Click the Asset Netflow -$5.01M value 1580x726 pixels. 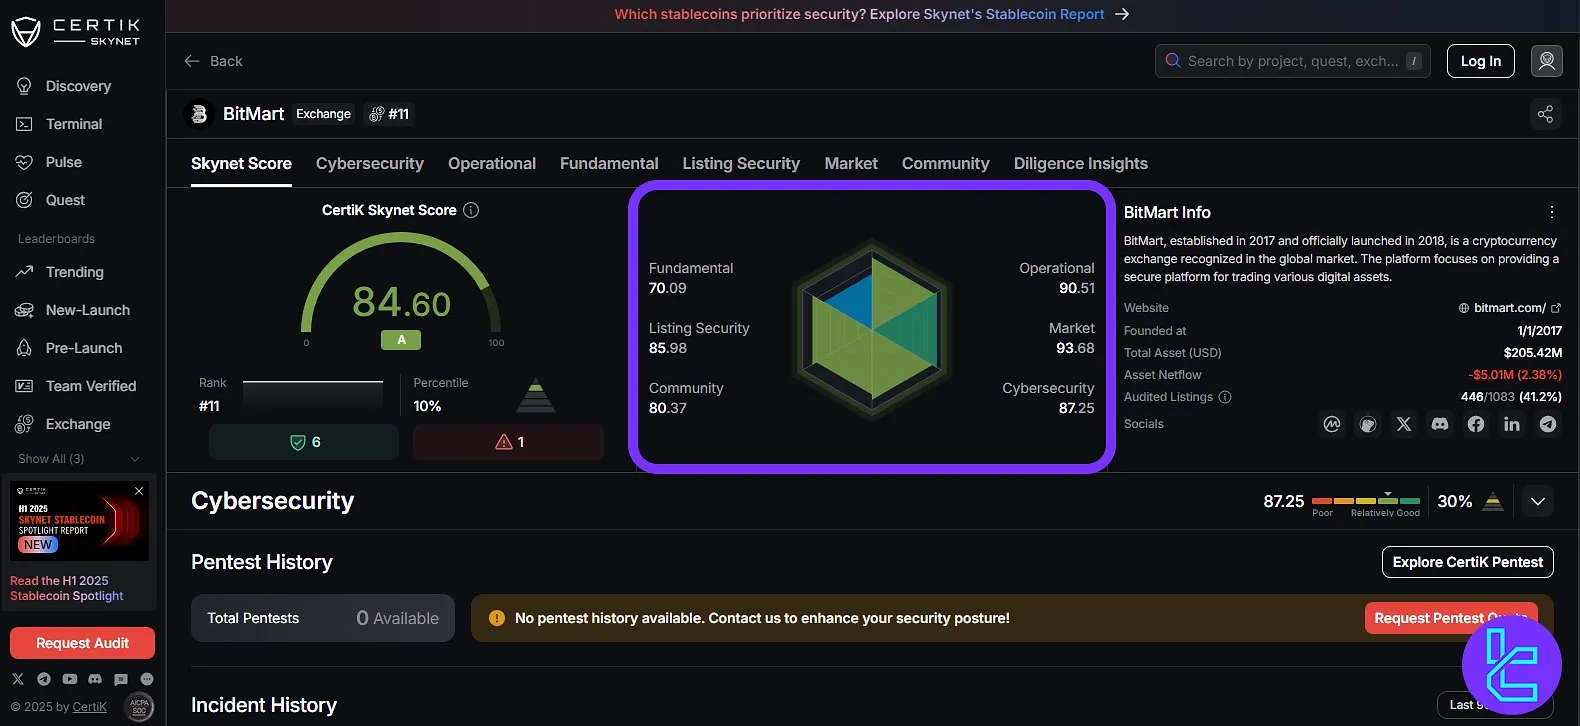coord(1515,375)
